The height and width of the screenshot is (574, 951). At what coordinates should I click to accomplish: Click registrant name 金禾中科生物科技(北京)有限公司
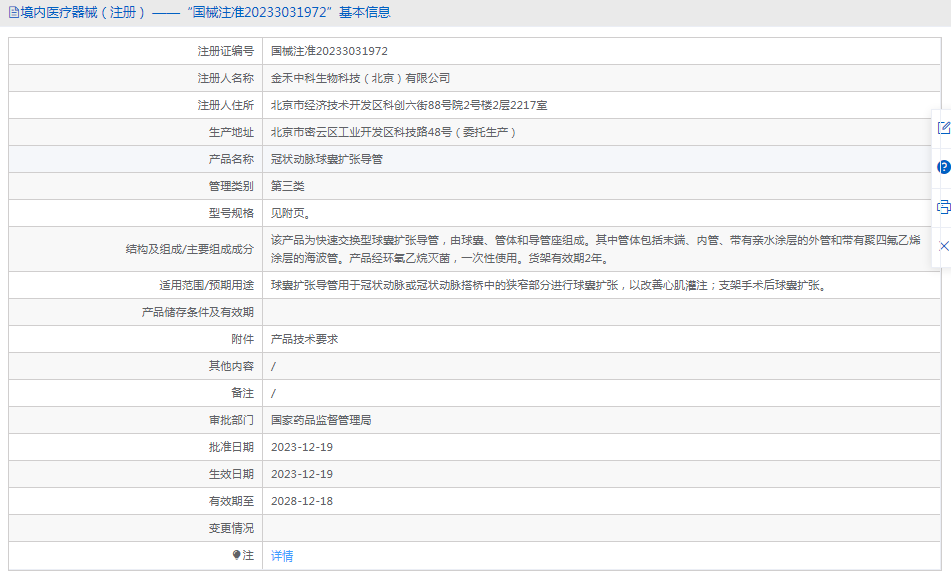[360, 78]
